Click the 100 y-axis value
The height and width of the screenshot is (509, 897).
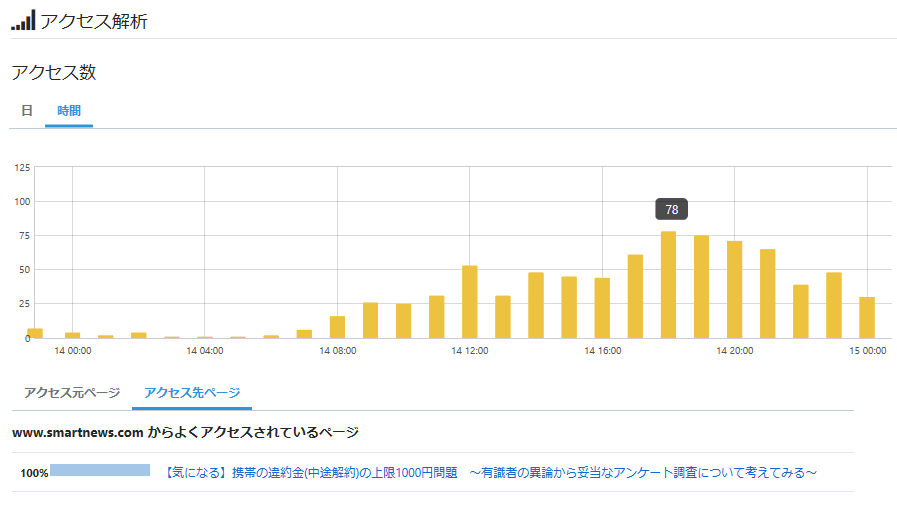point(22,201)
